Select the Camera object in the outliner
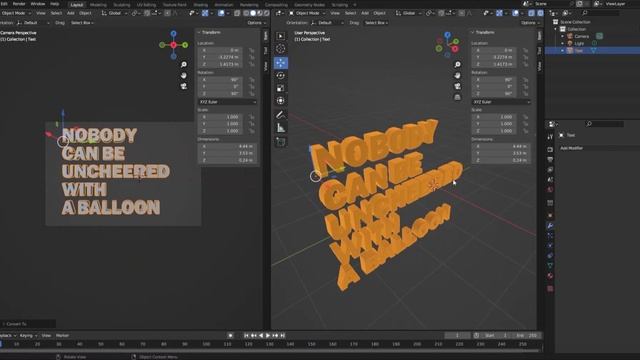 (x=581, y=36)
